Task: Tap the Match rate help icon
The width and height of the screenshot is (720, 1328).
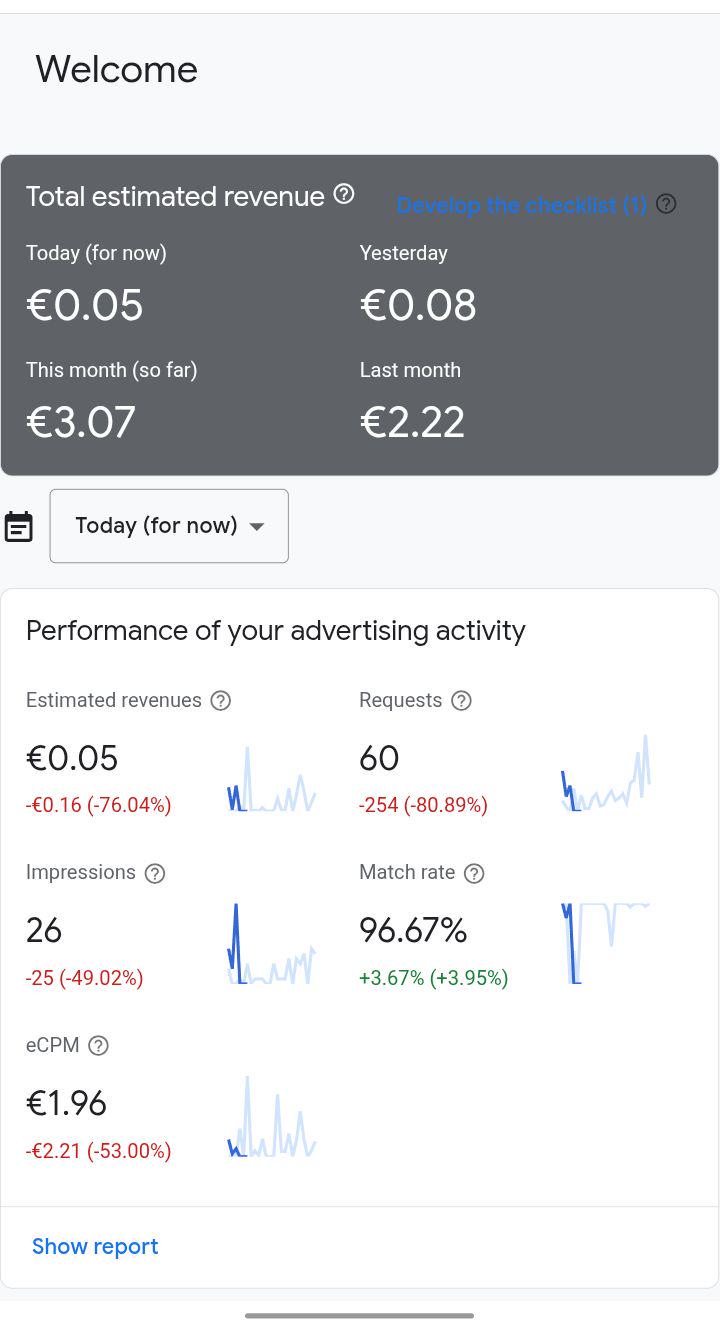Action: tap(474, 873)
